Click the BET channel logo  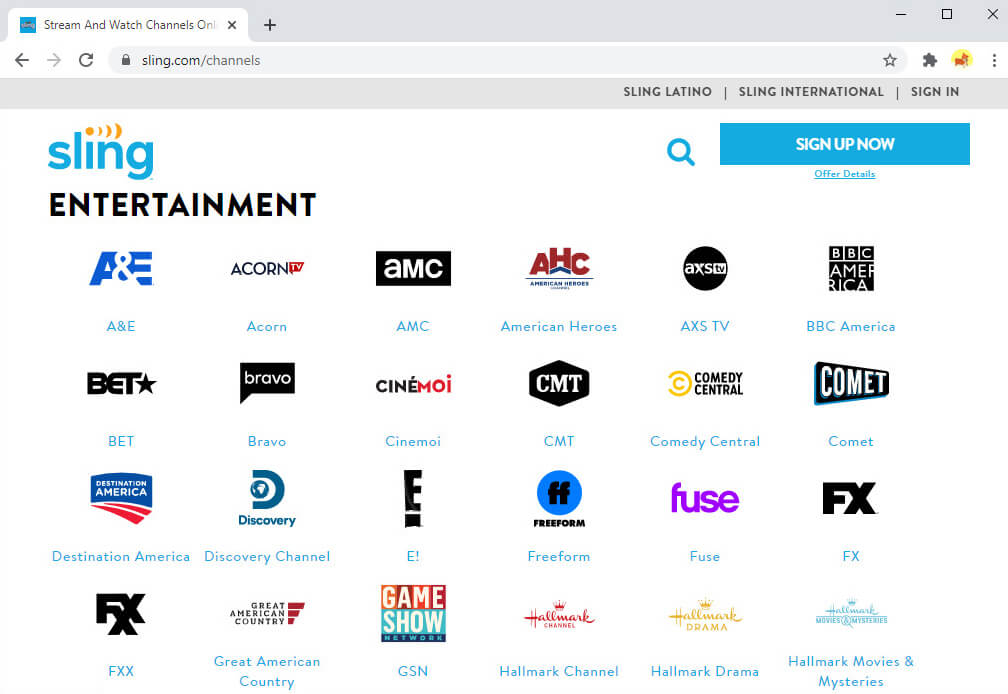(x=121, y=384)
